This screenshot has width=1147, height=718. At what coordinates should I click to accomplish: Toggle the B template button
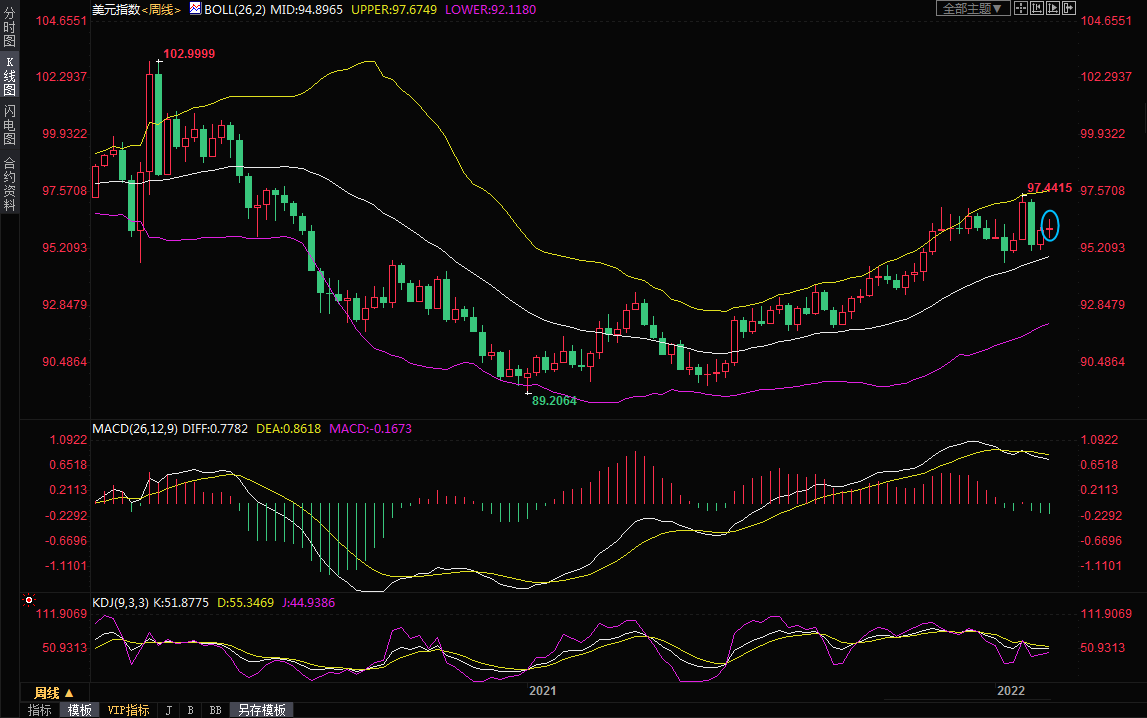pos(190,710)
